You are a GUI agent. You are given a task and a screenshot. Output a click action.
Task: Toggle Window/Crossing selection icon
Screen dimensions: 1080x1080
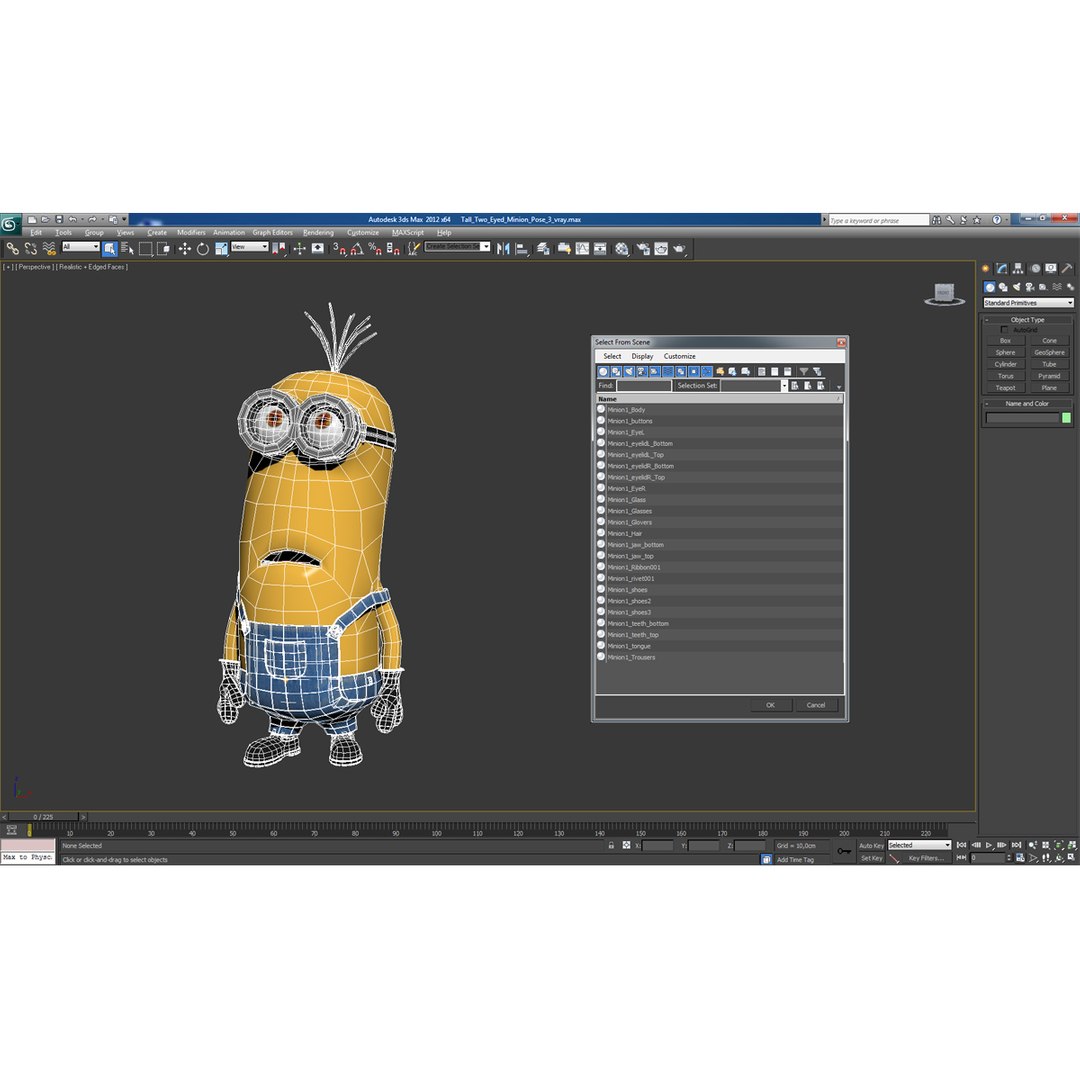163,249
